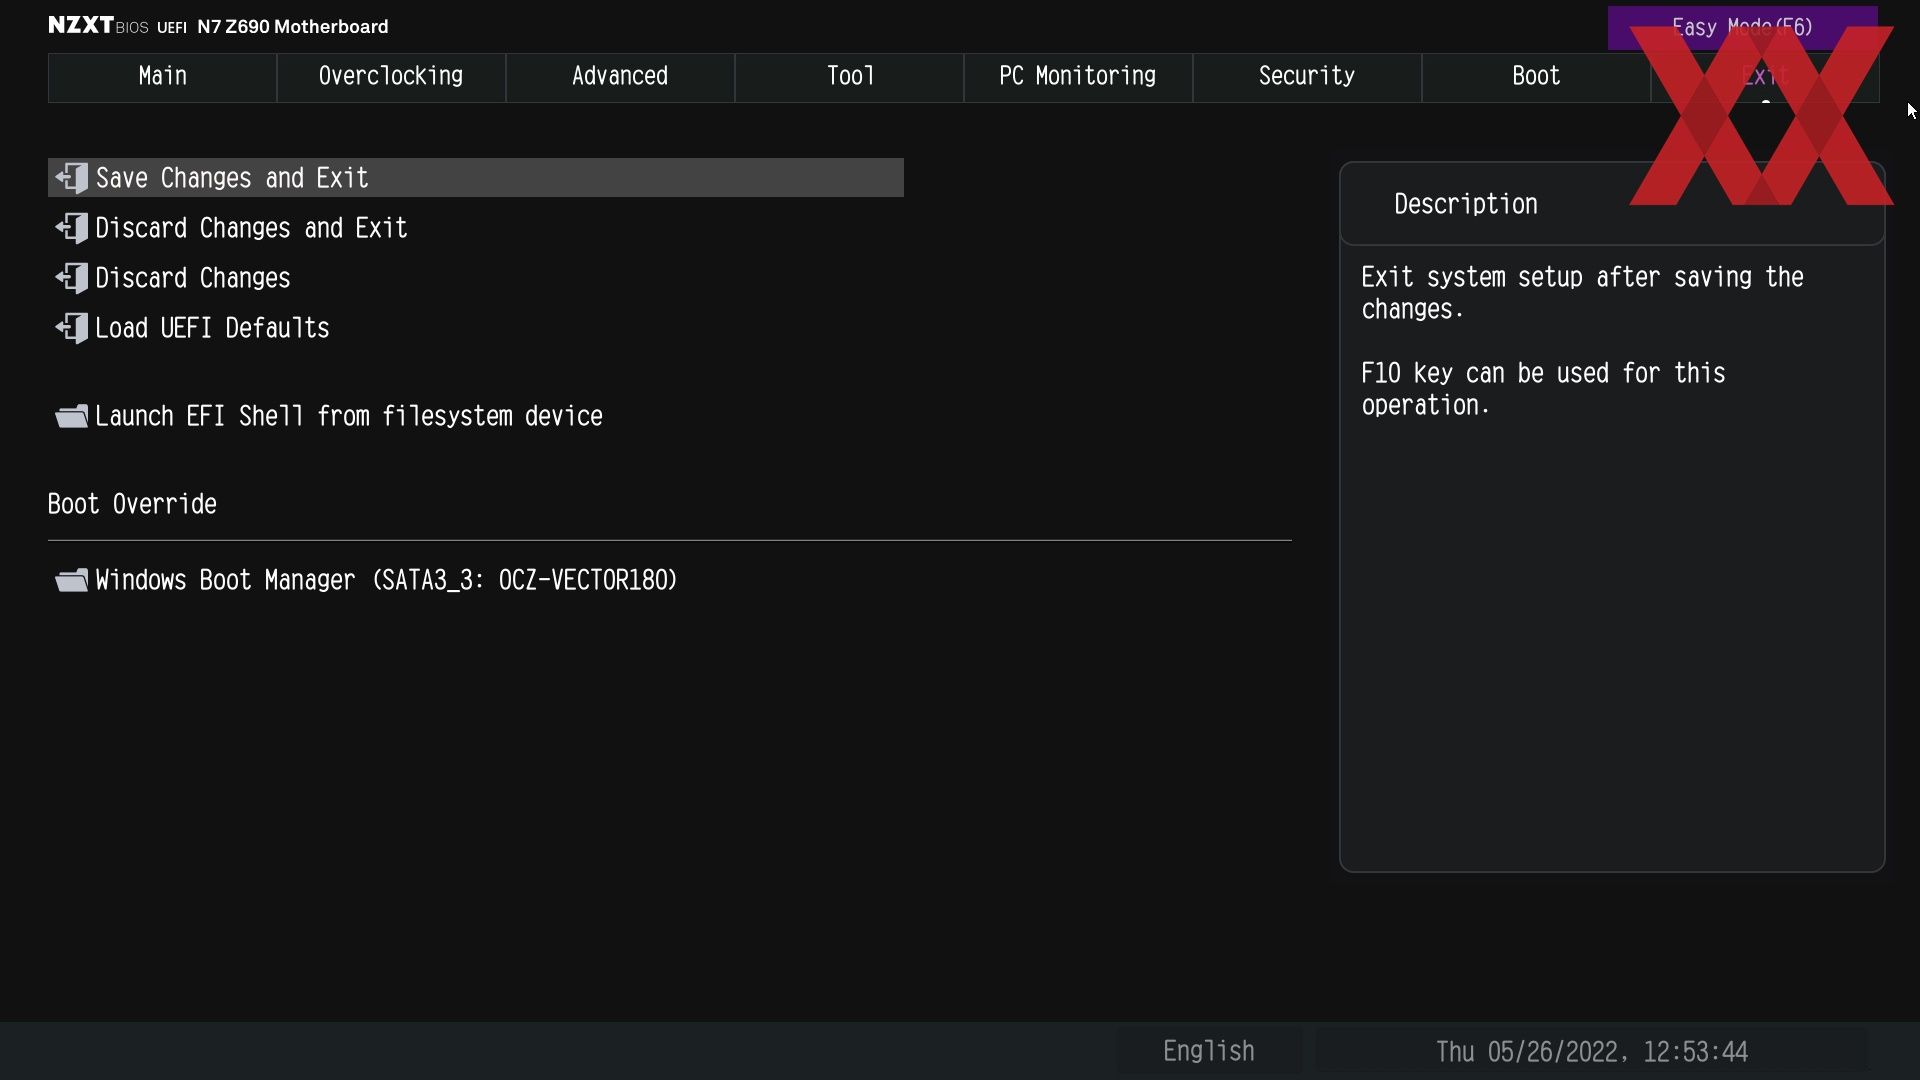This screenshot has width=1920, height=1080.
Task: Change the English language selector
Action: click(x=1209, y=1051)
